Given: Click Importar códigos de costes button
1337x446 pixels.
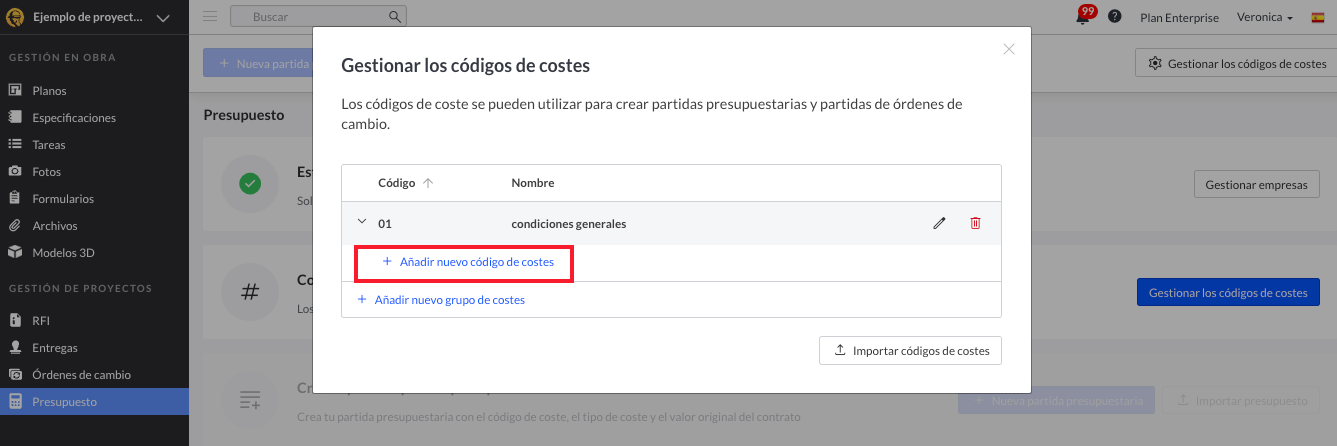Looking at the screenshot, I should pyautogui.click(x=910, y=351).
